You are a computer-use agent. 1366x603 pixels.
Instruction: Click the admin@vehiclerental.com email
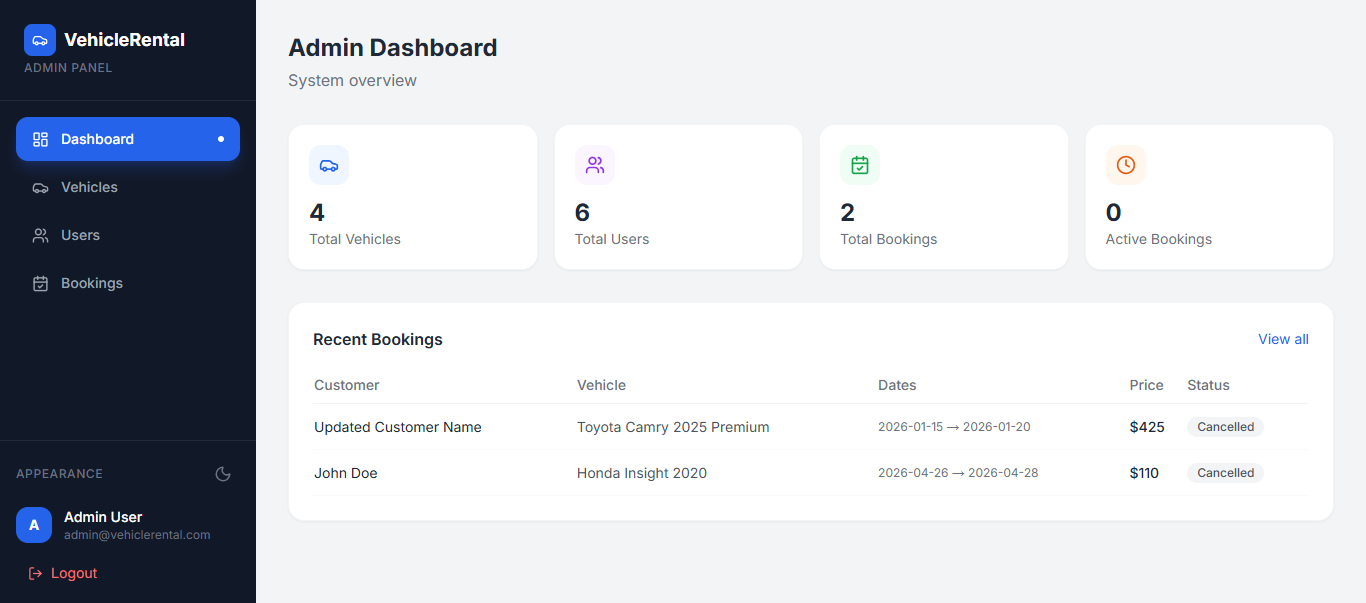tap(137, 535)
